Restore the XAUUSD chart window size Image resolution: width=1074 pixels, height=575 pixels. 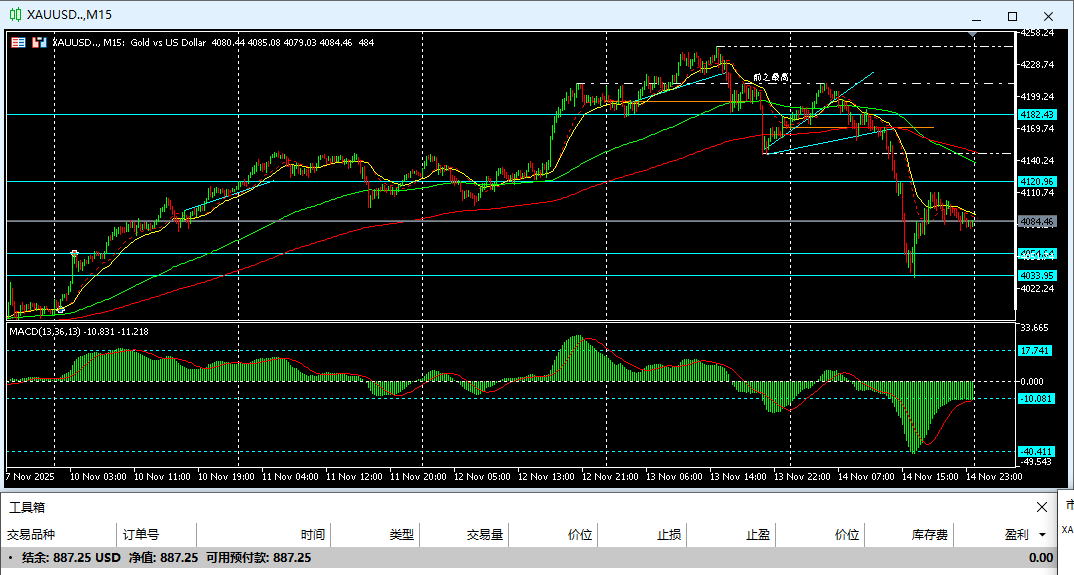pos(1012,16)
